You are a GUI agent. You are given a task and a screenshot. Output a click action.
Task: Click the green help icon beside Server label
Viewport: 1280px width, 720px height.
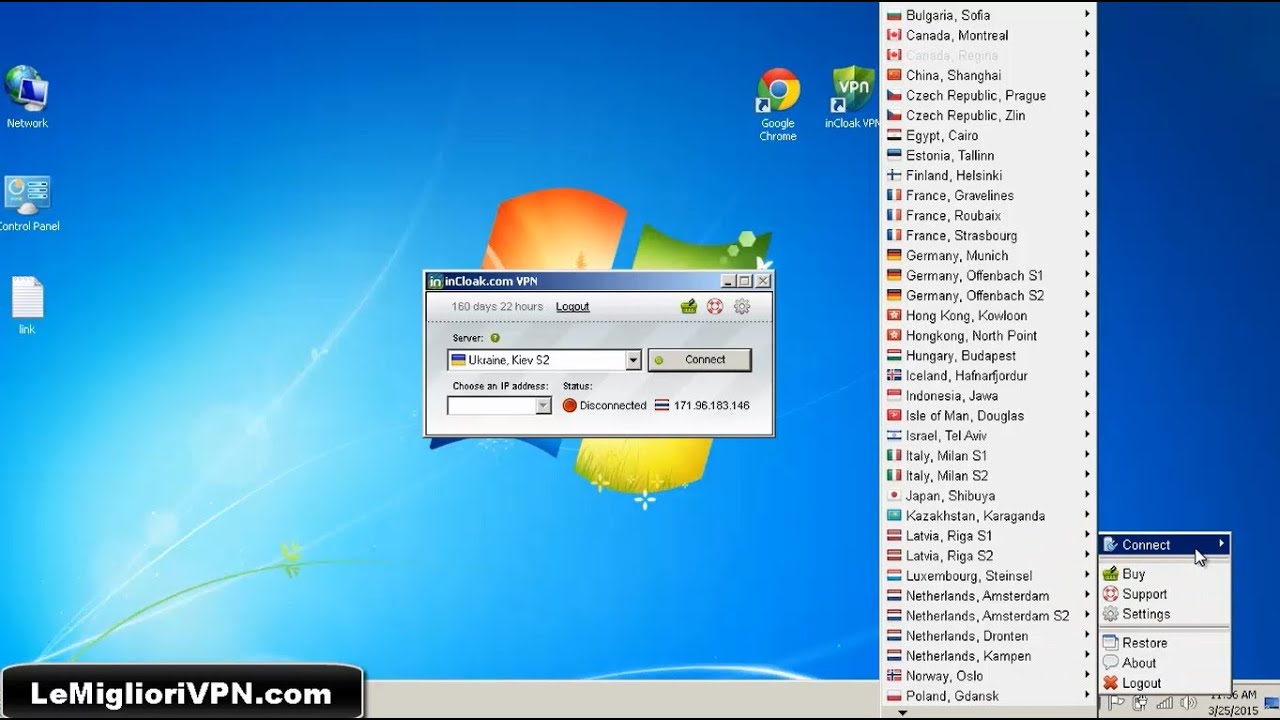(x=495, y=338)
